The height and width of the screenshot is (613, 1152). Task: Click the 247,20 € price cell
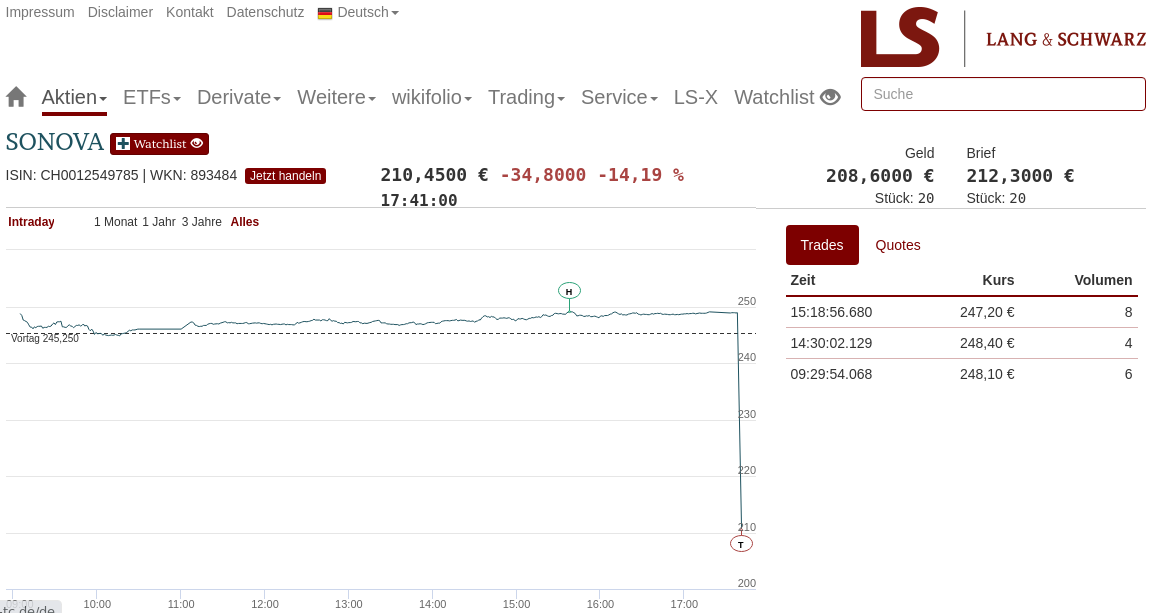coord(987,312)
